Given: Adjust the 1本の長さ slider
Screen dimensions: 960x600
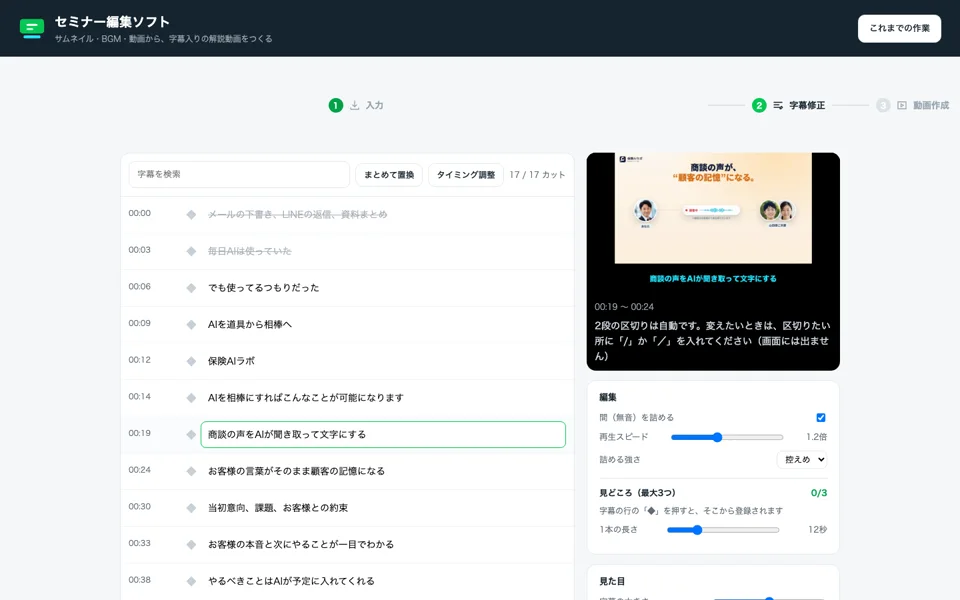Looking at the screenshot, I should [x=723, y=530].
